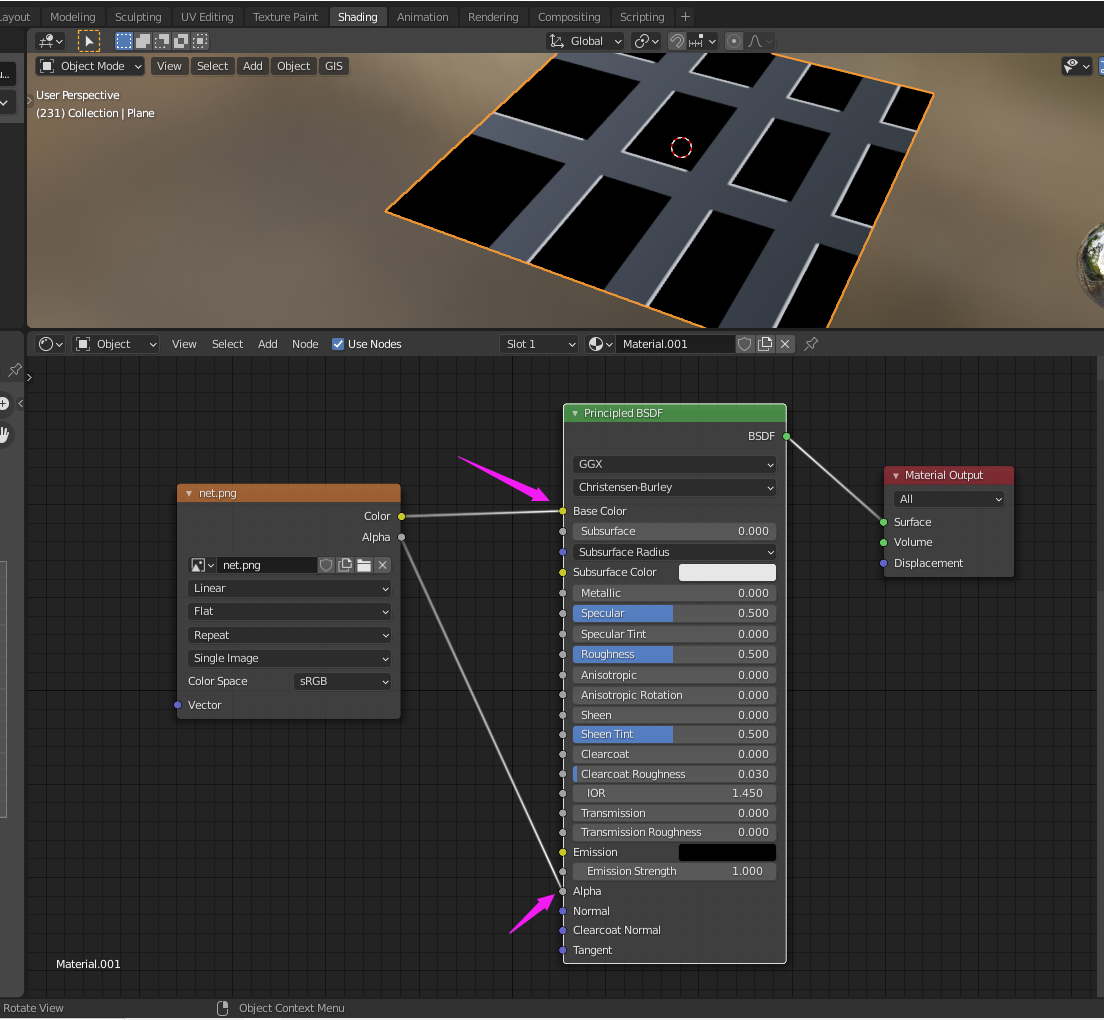Toggle the Use Nodes checkbox

[x=338, y=344]
